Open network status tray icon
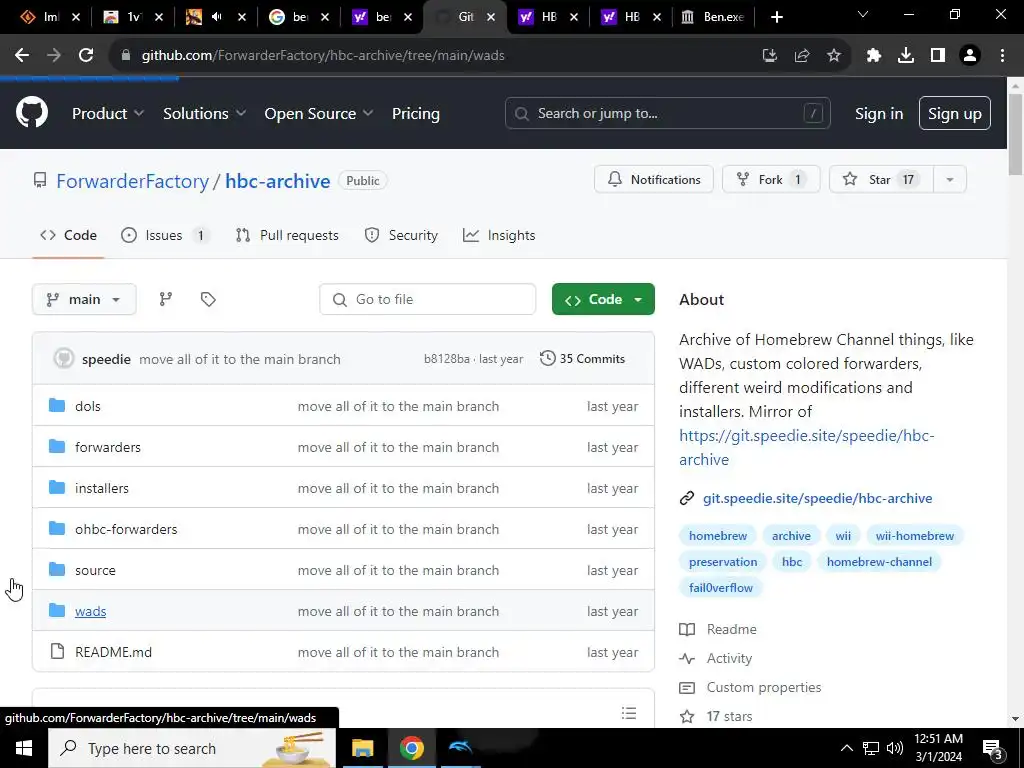Screen dimensions: 1024x768 (x=871, y=748)
